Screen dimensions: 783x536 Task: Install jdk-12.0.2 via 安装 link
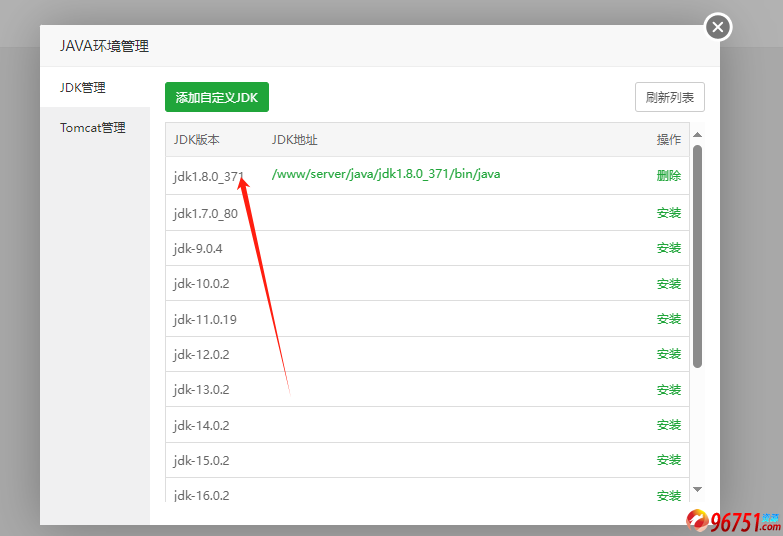pos(669,354)
